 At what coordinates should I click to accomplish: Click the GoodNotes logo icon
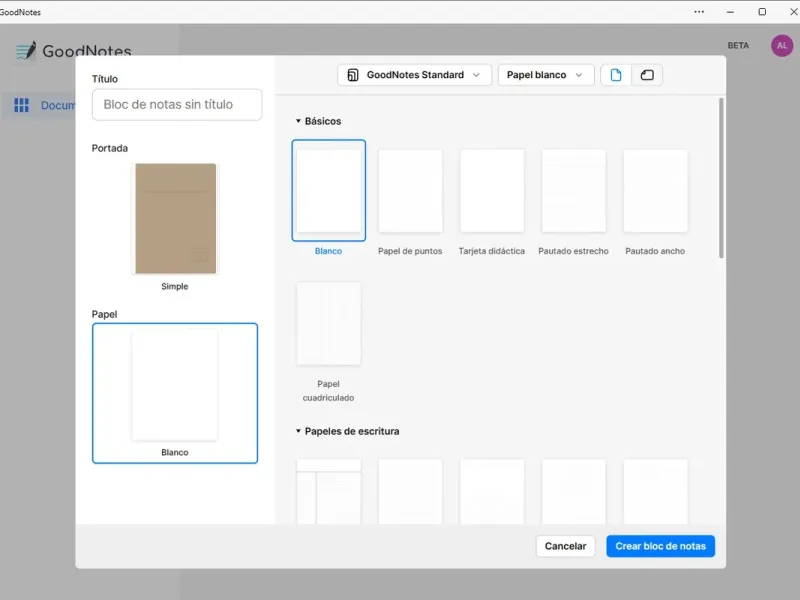[26, 51]
